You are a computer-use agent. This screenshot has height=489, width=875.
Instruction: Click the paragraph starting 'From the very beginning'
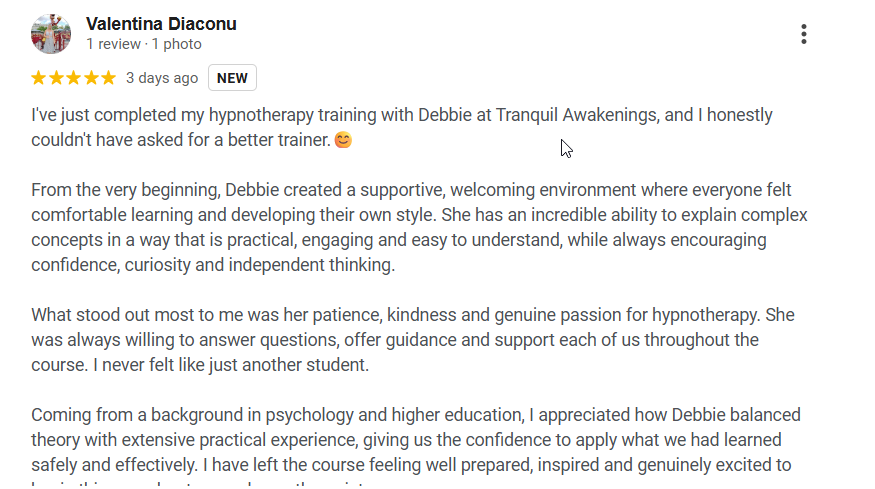pos(419,227)
